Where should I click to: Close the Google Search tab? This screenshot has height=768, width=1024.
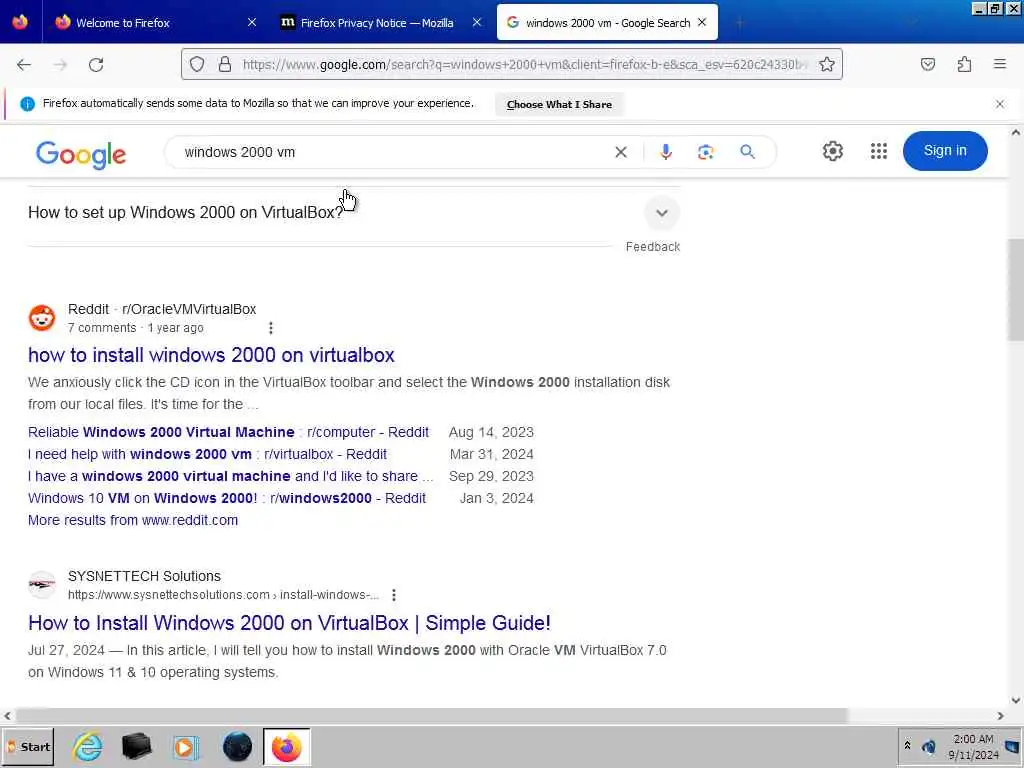(x=702, y=22)
